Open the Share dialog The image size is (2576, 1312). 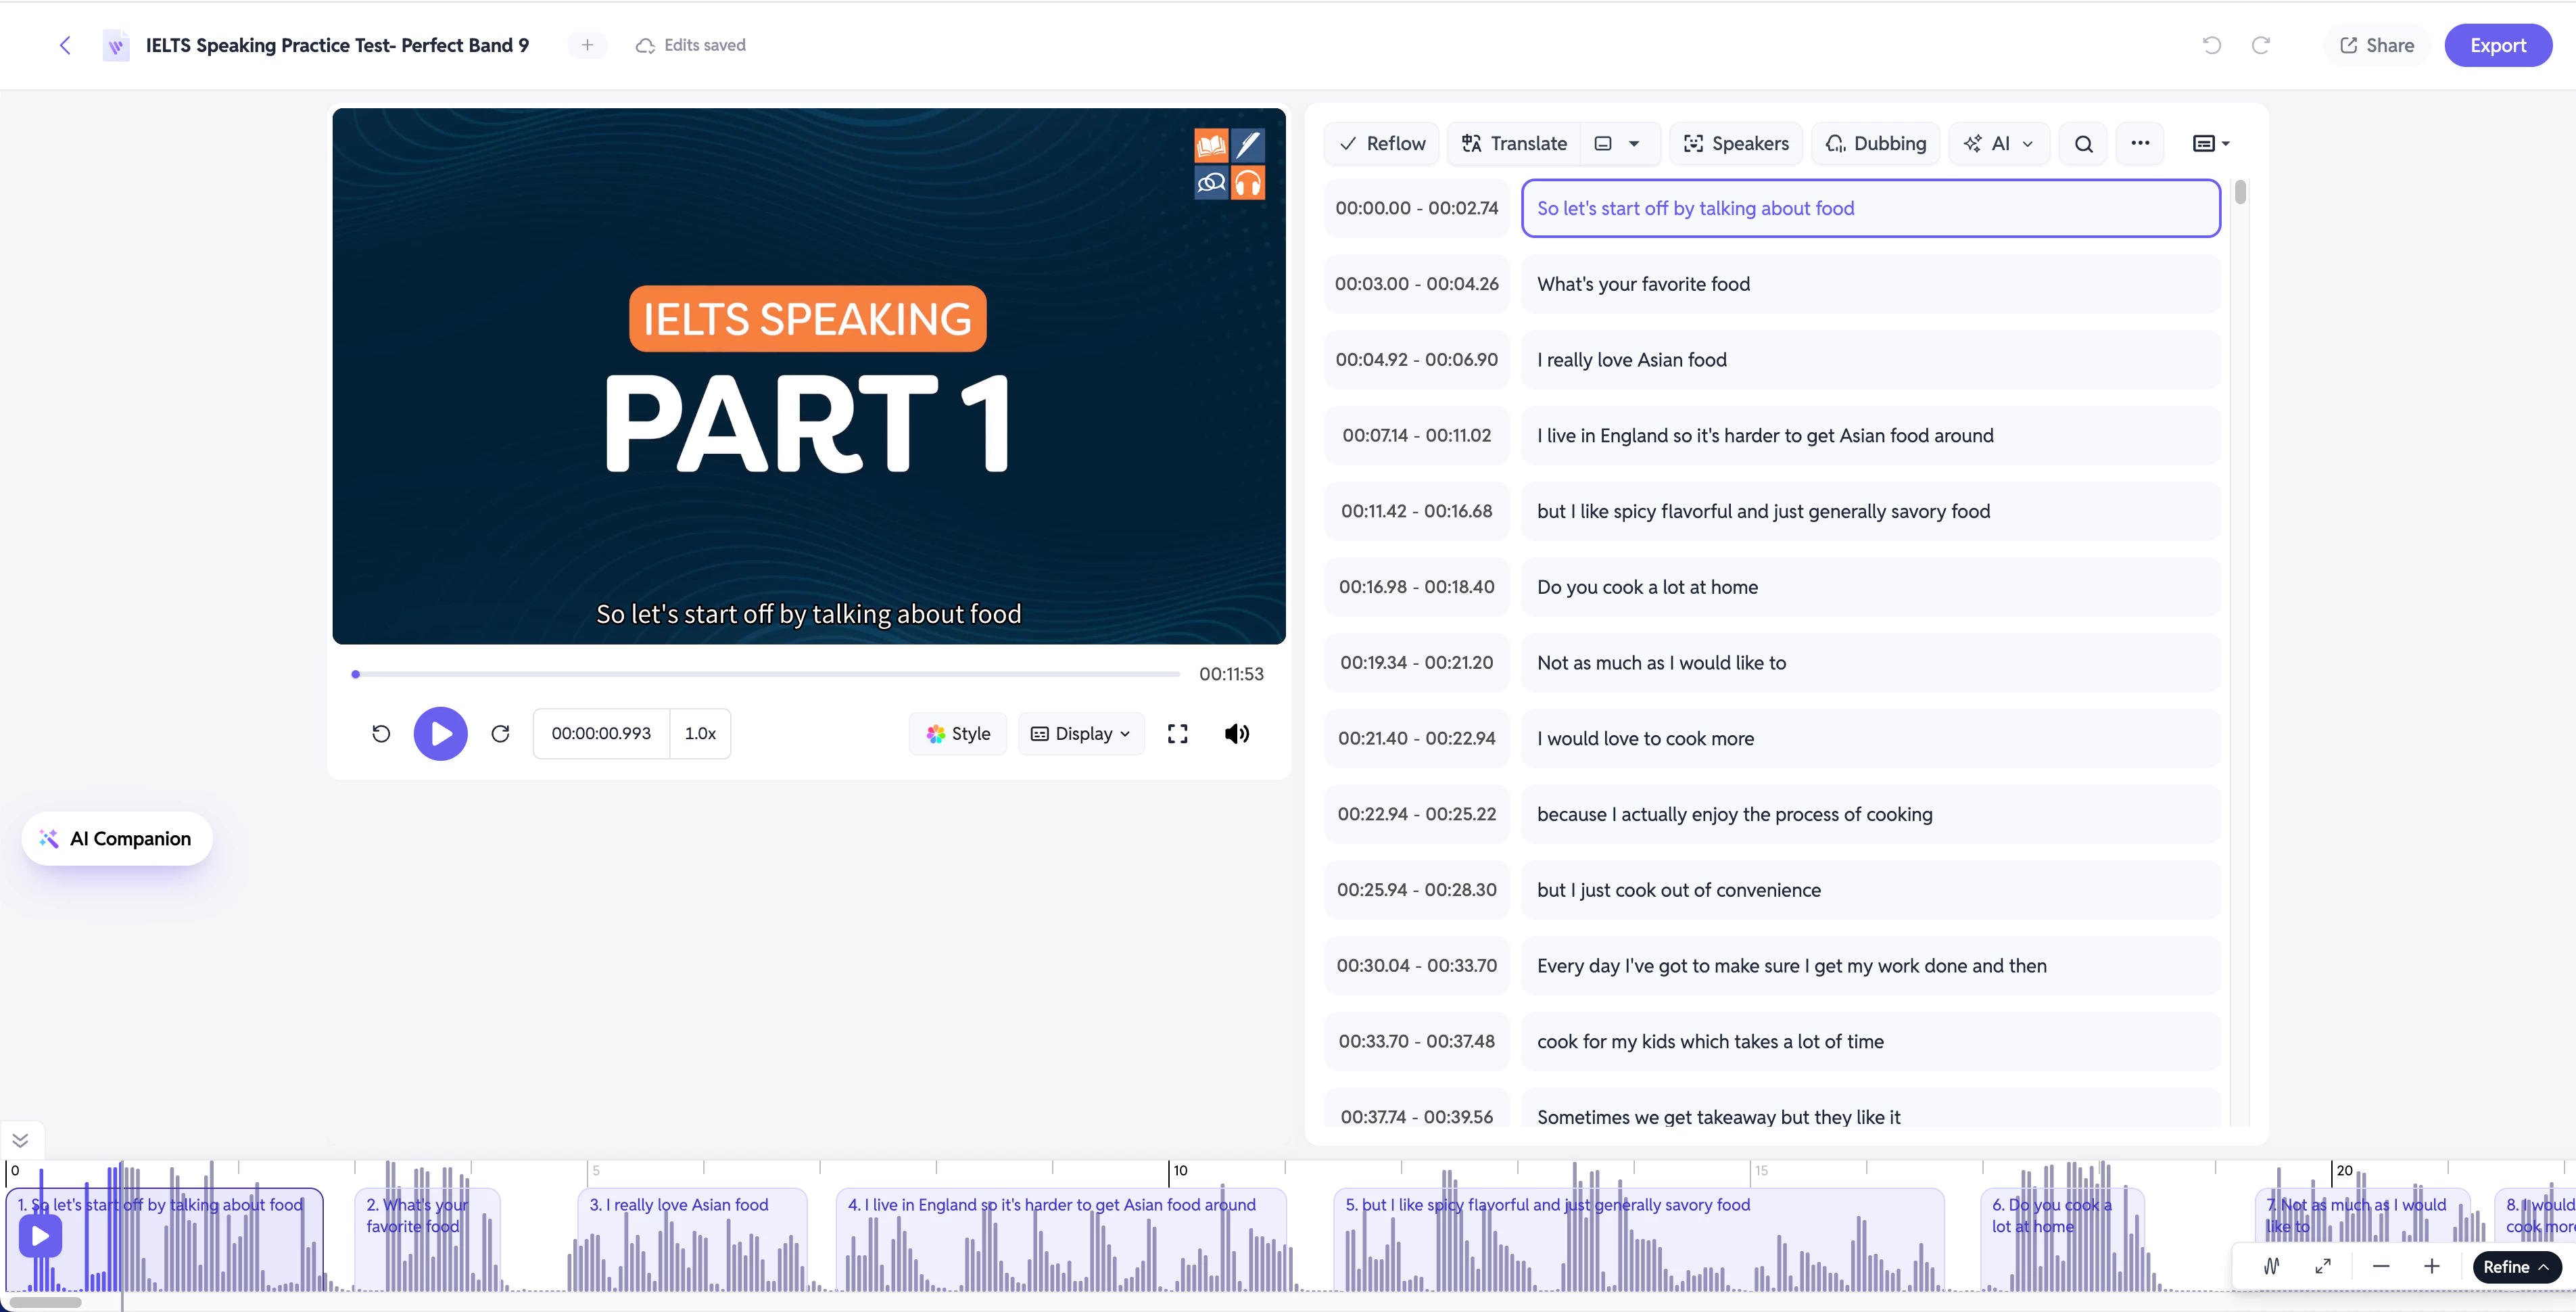(x=2377, y=45)
